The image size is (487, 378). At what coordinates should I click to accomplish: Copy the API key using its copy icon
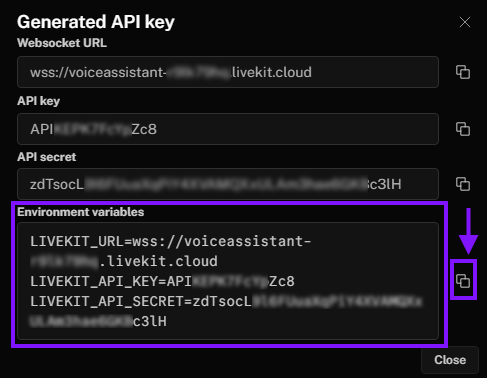[463, 129]
